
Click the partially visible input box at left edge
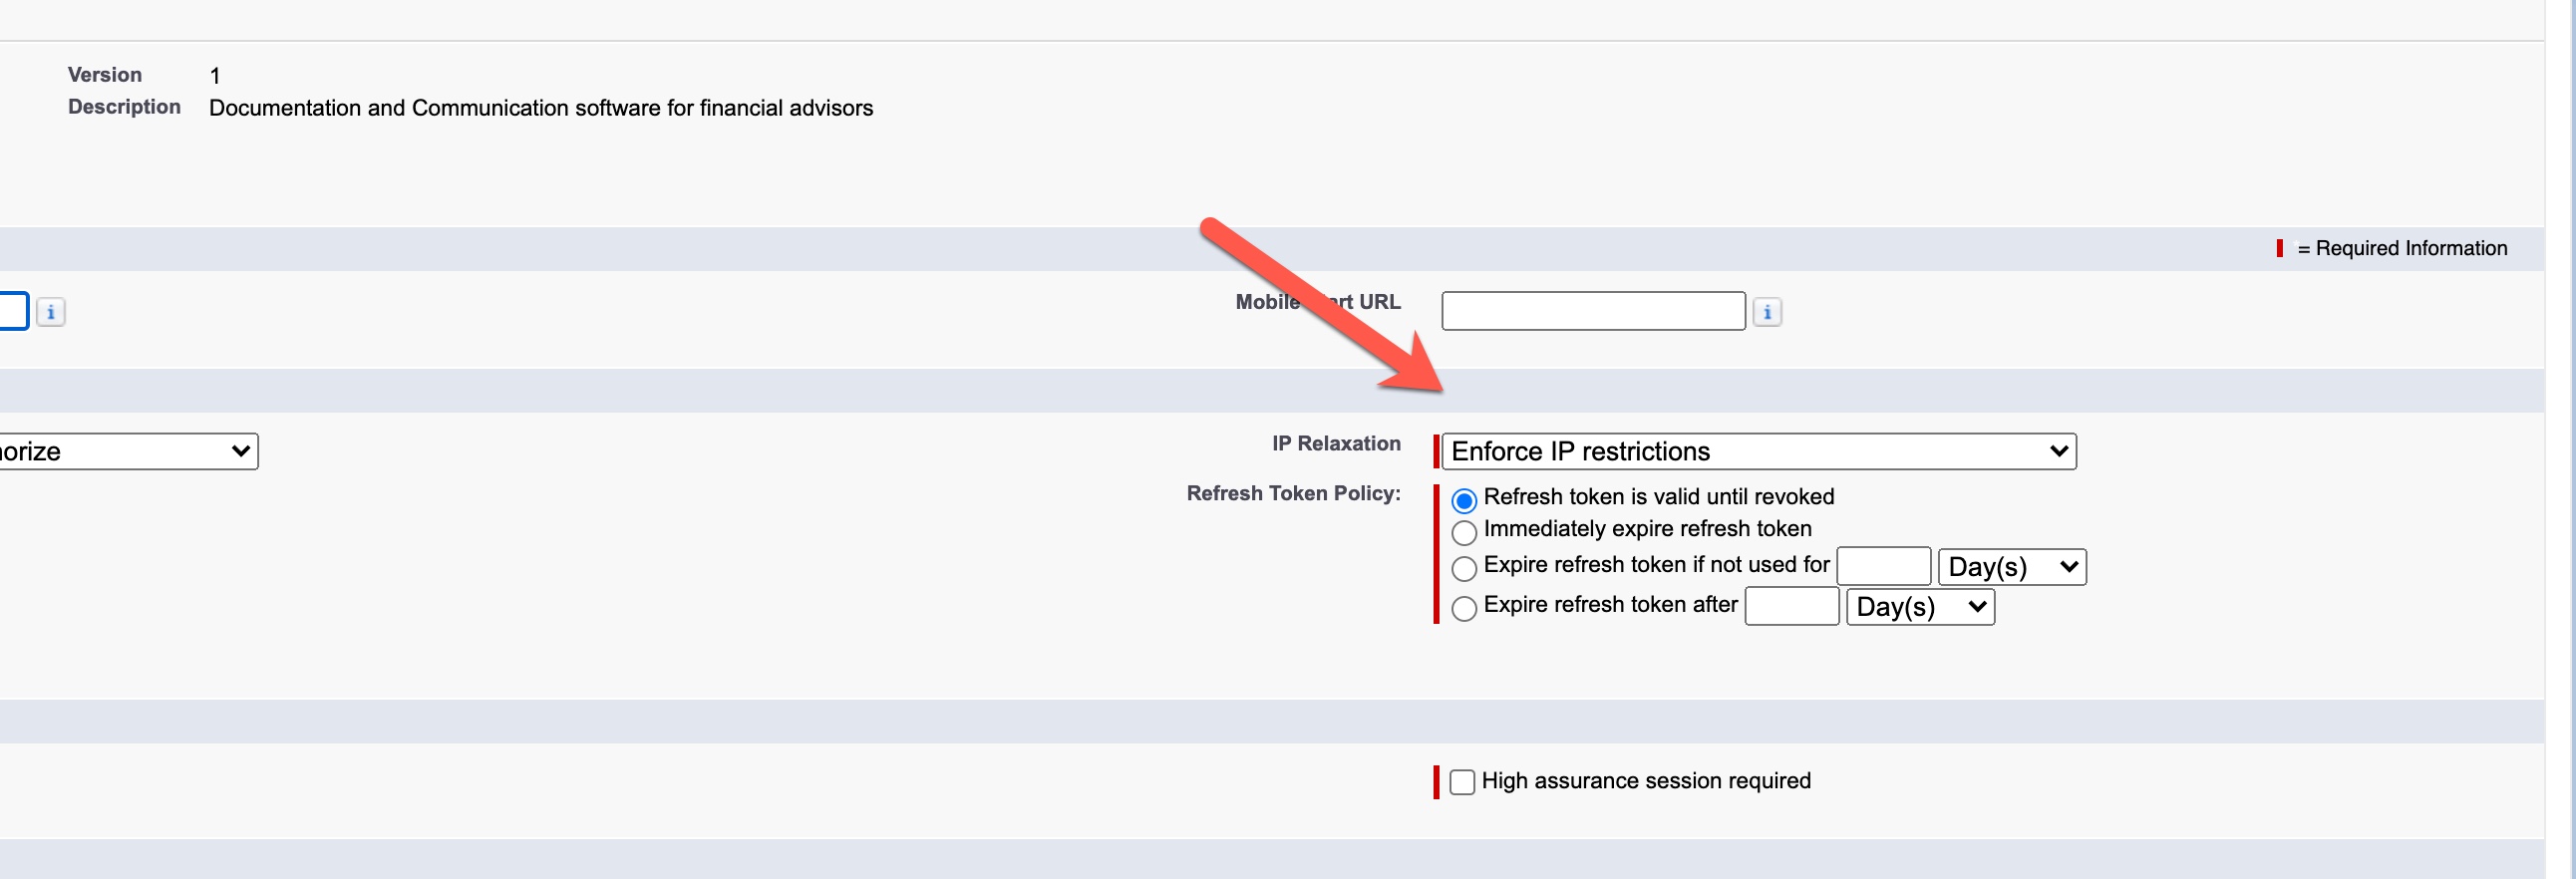(x=14, y=311)
